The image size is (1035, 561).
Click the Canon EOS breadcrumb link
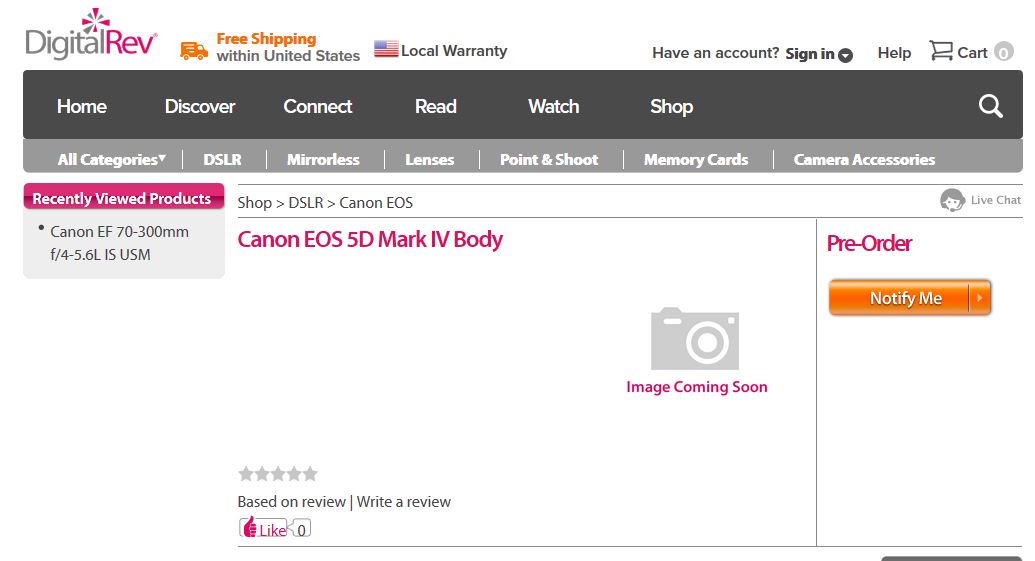tap(376, 203)
